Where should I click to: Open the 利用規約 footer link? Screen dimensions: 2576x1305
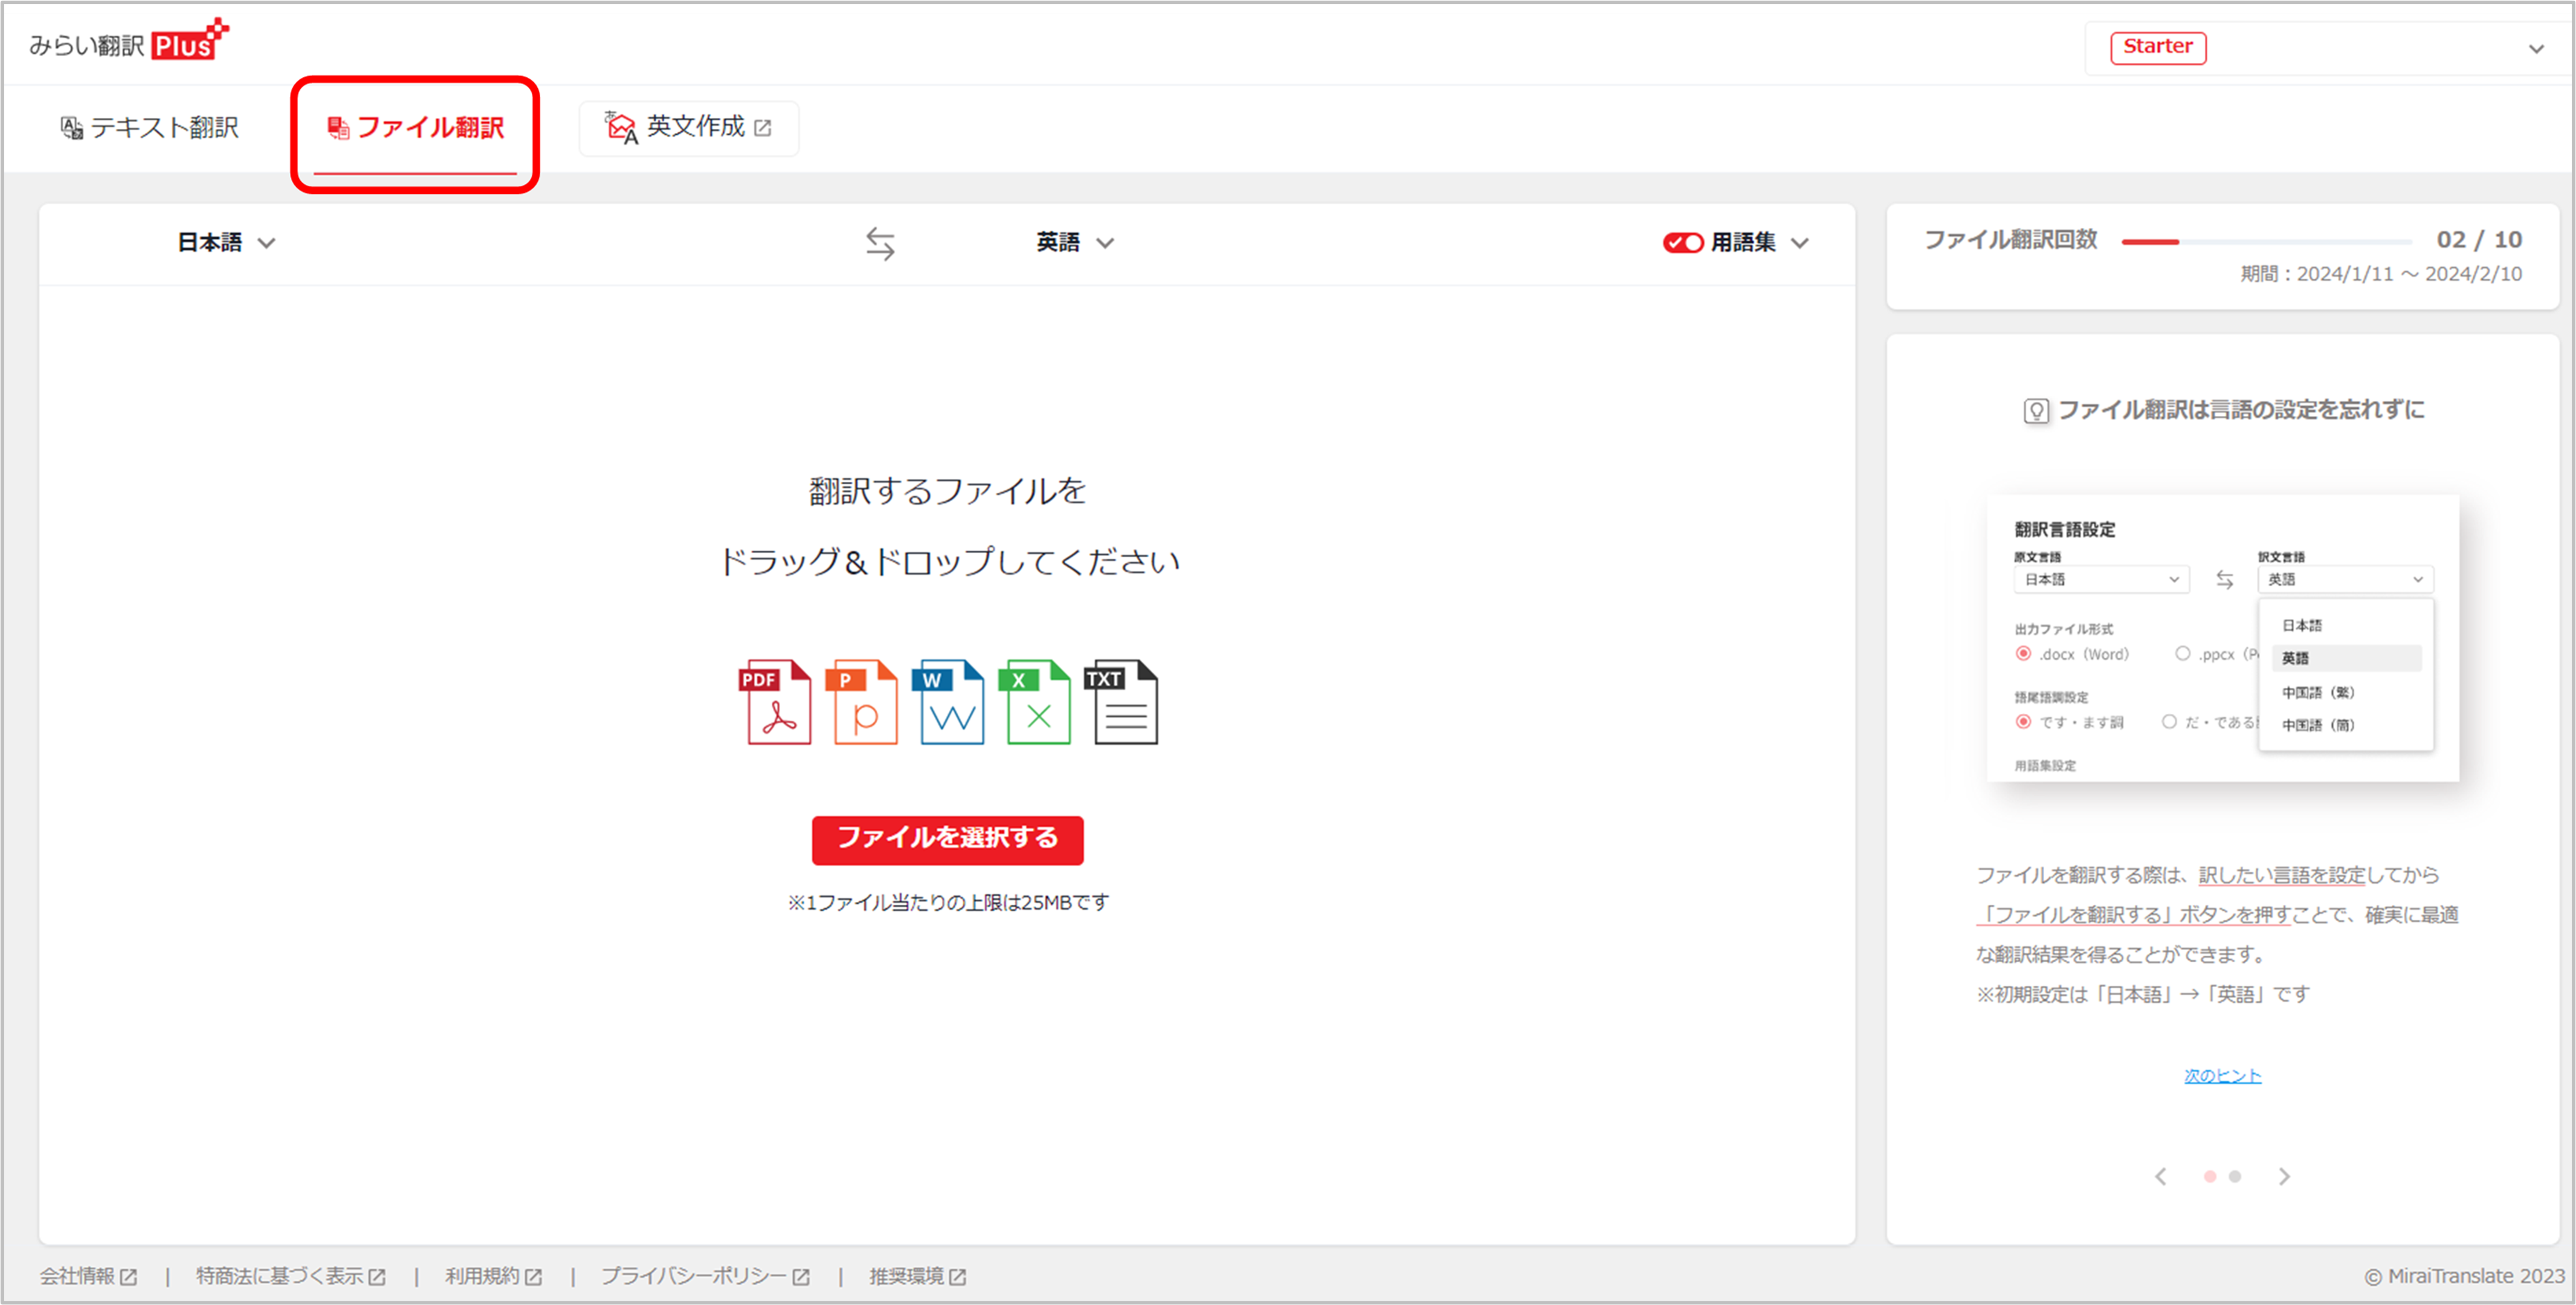point(494,1276)
